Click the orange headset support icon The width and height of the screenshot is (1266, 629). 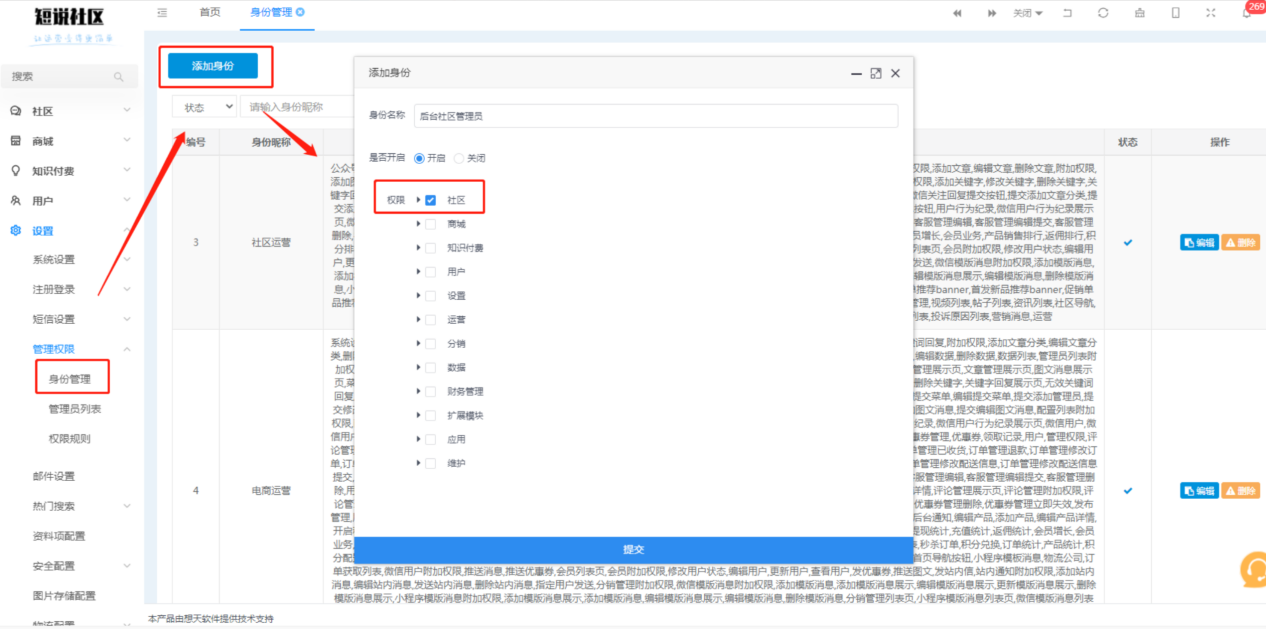(x=1252, y=570)
